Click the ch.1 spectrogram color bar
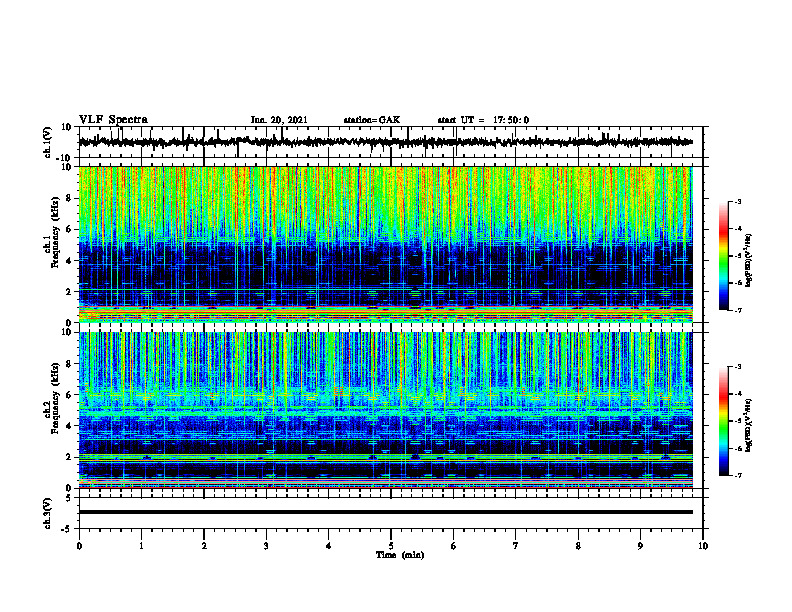Screen dimensions: 792x612 (723, 256)
